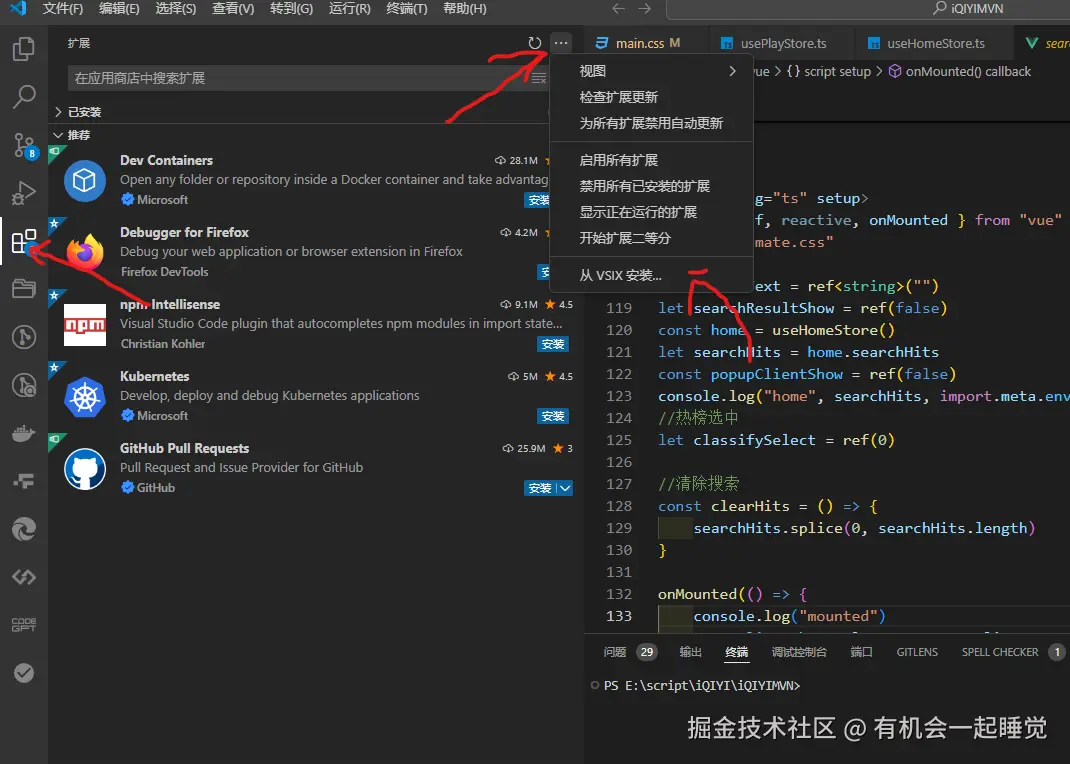Open the Docker whale icon in activity bar
1070x764 pixels.
24,433
